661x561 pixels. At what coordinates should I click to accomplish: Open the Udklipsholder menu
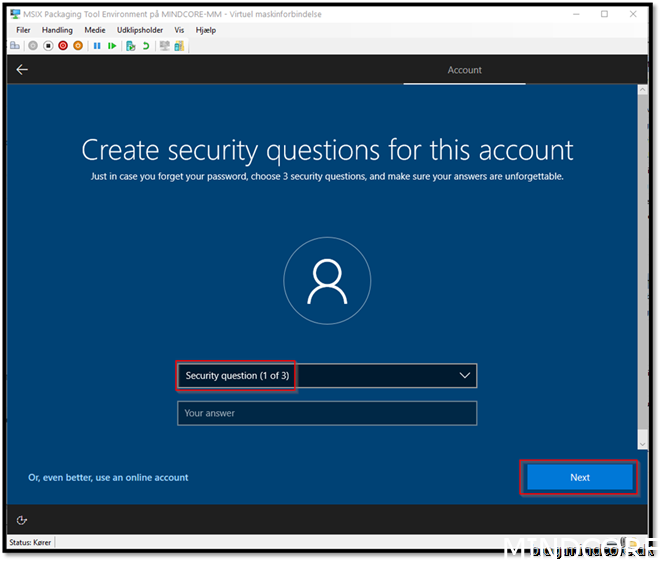[x=140, y=31]
